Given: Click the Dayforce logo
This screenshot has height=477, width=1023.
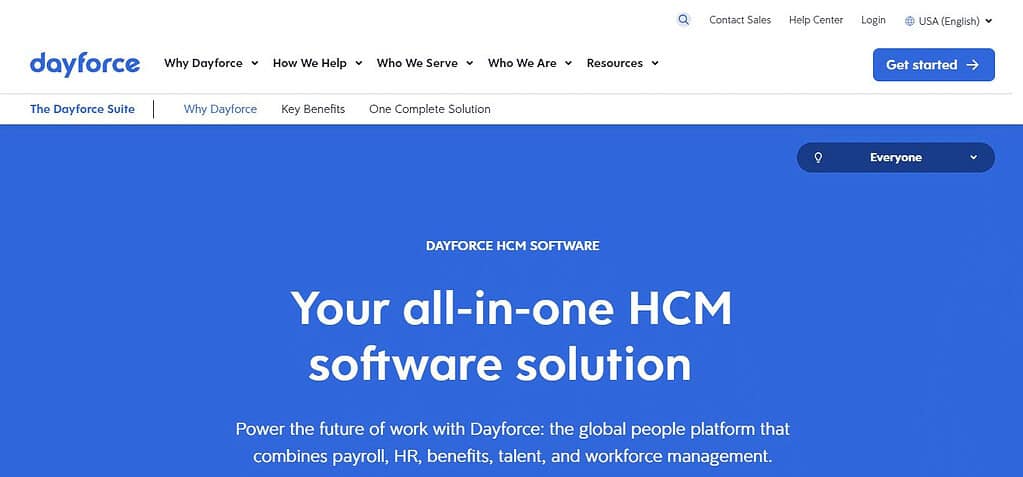Looking at the screenshot, I should [x=85, y=64].
